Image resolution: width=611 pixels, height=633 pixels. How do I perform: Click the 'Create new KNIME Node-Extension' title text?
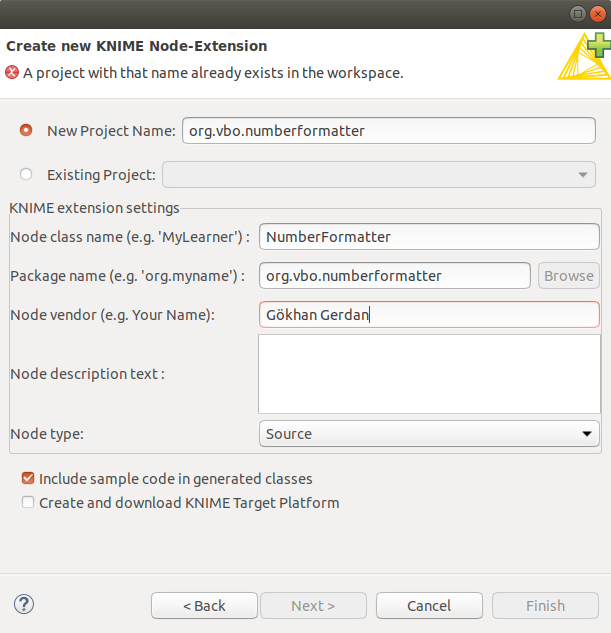(x=137, y=46)
